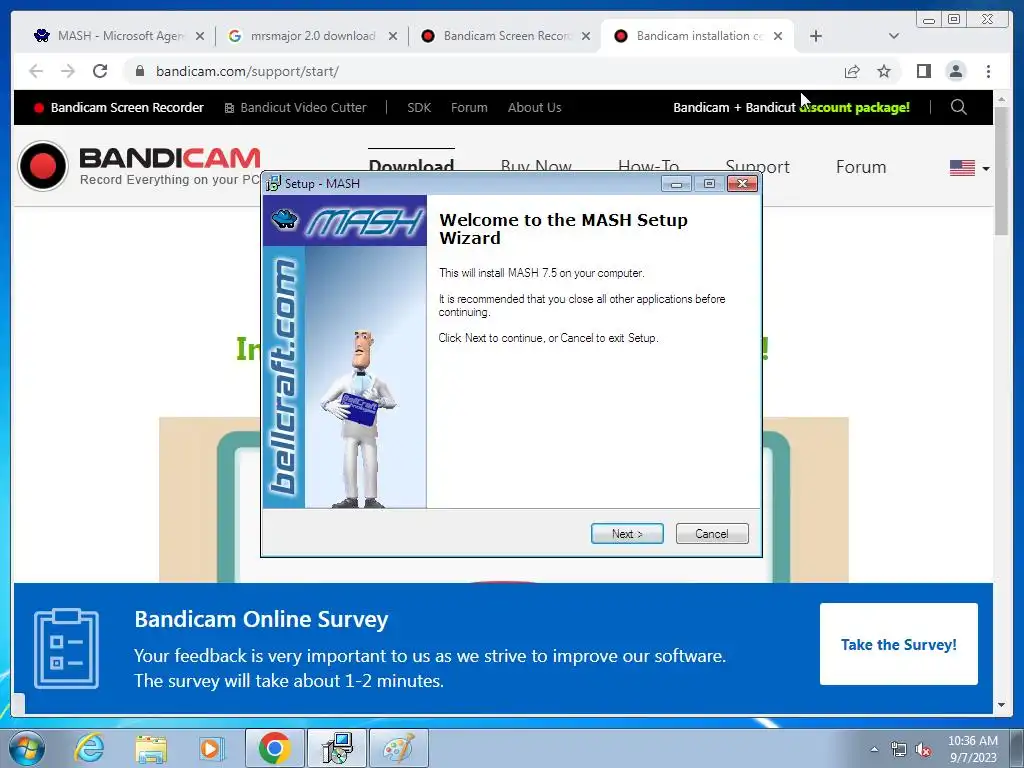The image size is (1024, 768).
Task: Click the Take the Survey! button
Action: point(899,645)
